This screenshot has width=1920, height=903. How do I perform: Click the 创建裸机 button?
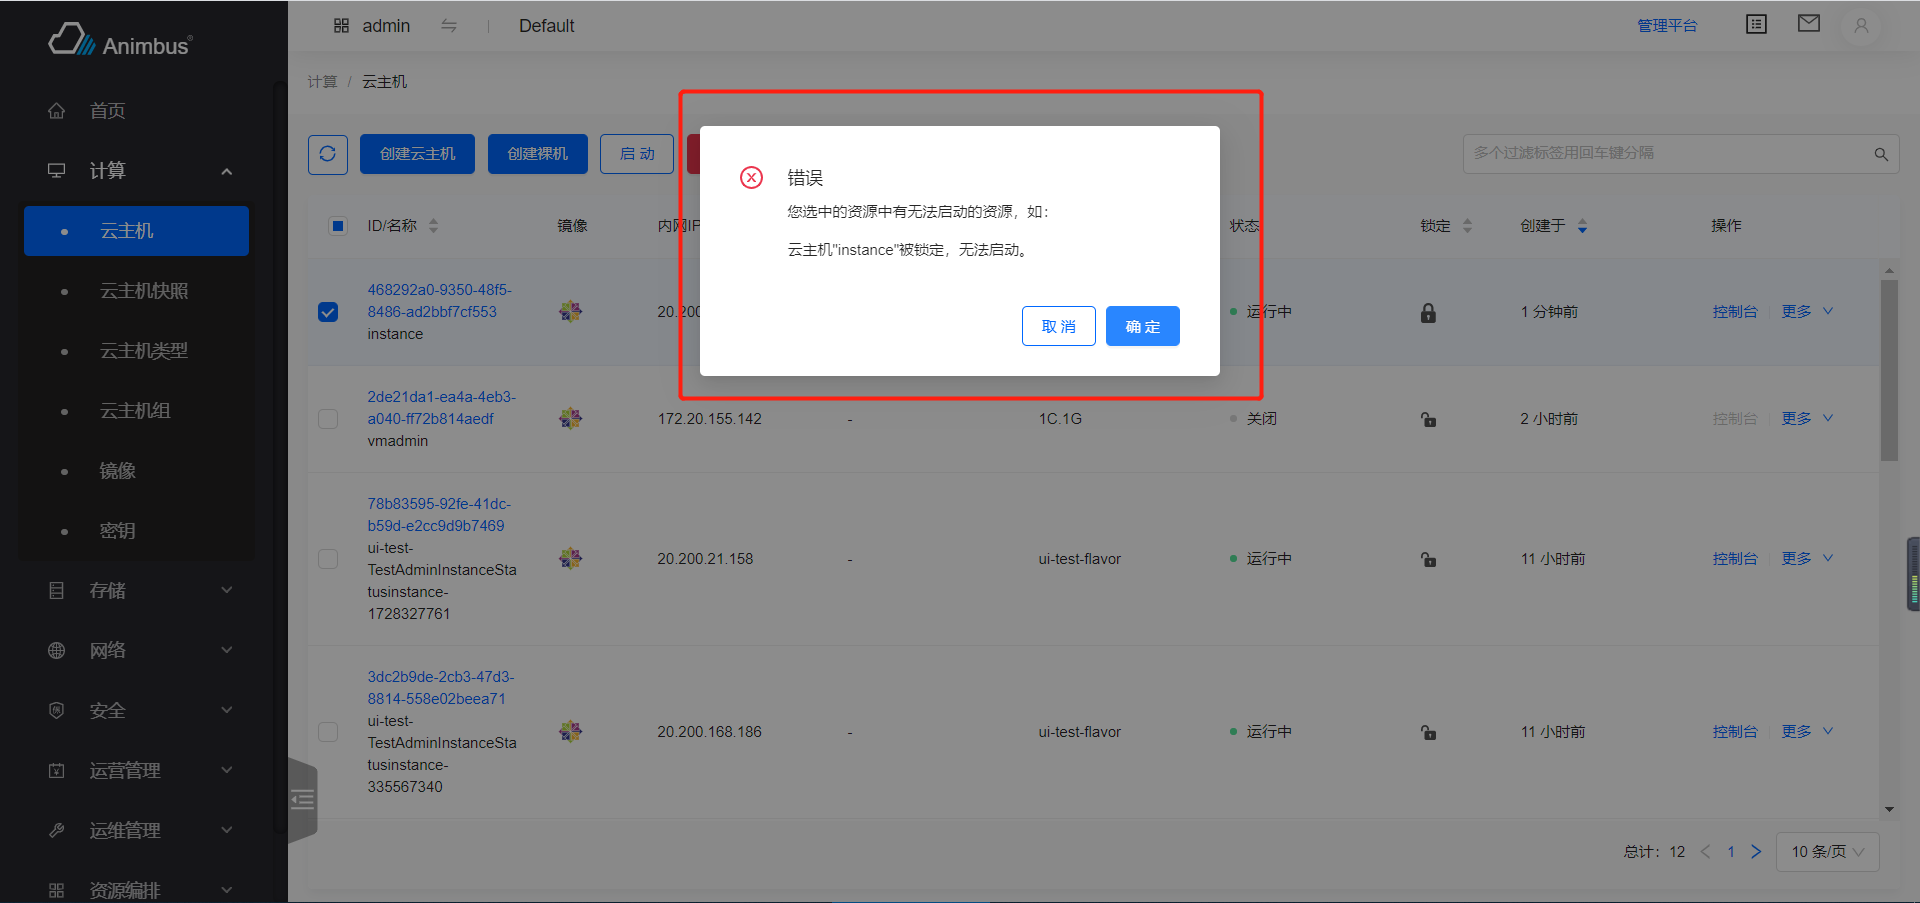coord(537,153)
